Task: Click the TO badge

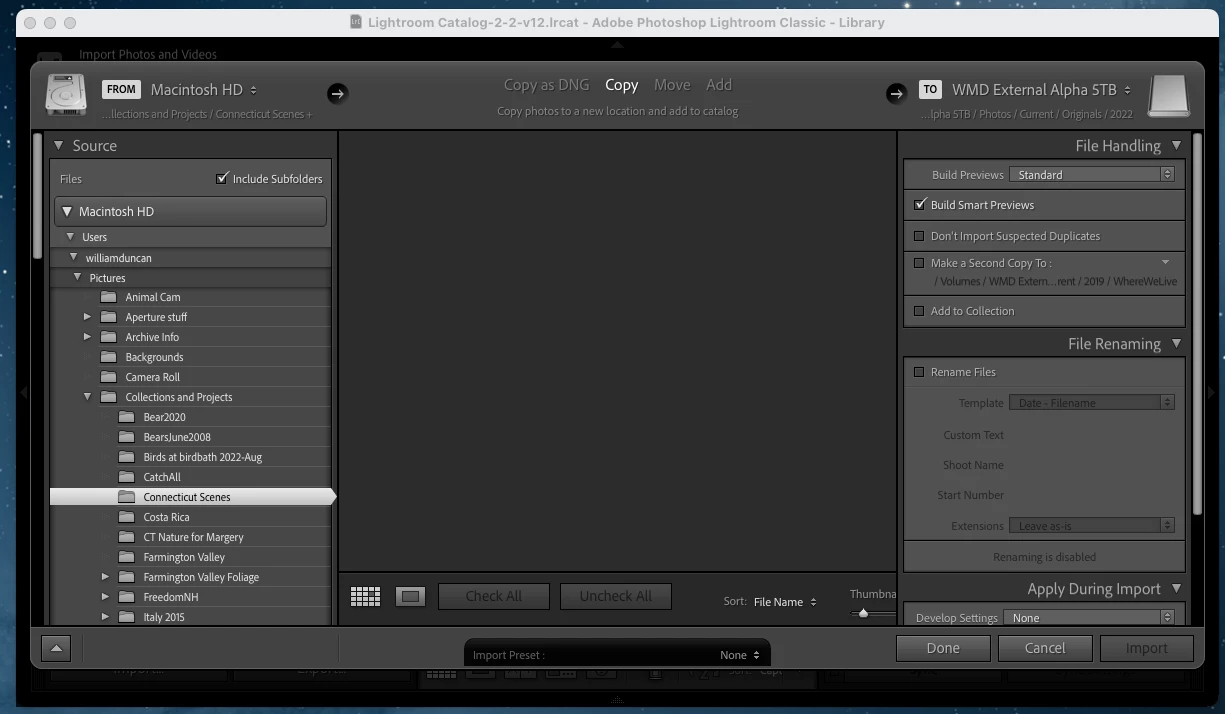Action: click(930, 89)
